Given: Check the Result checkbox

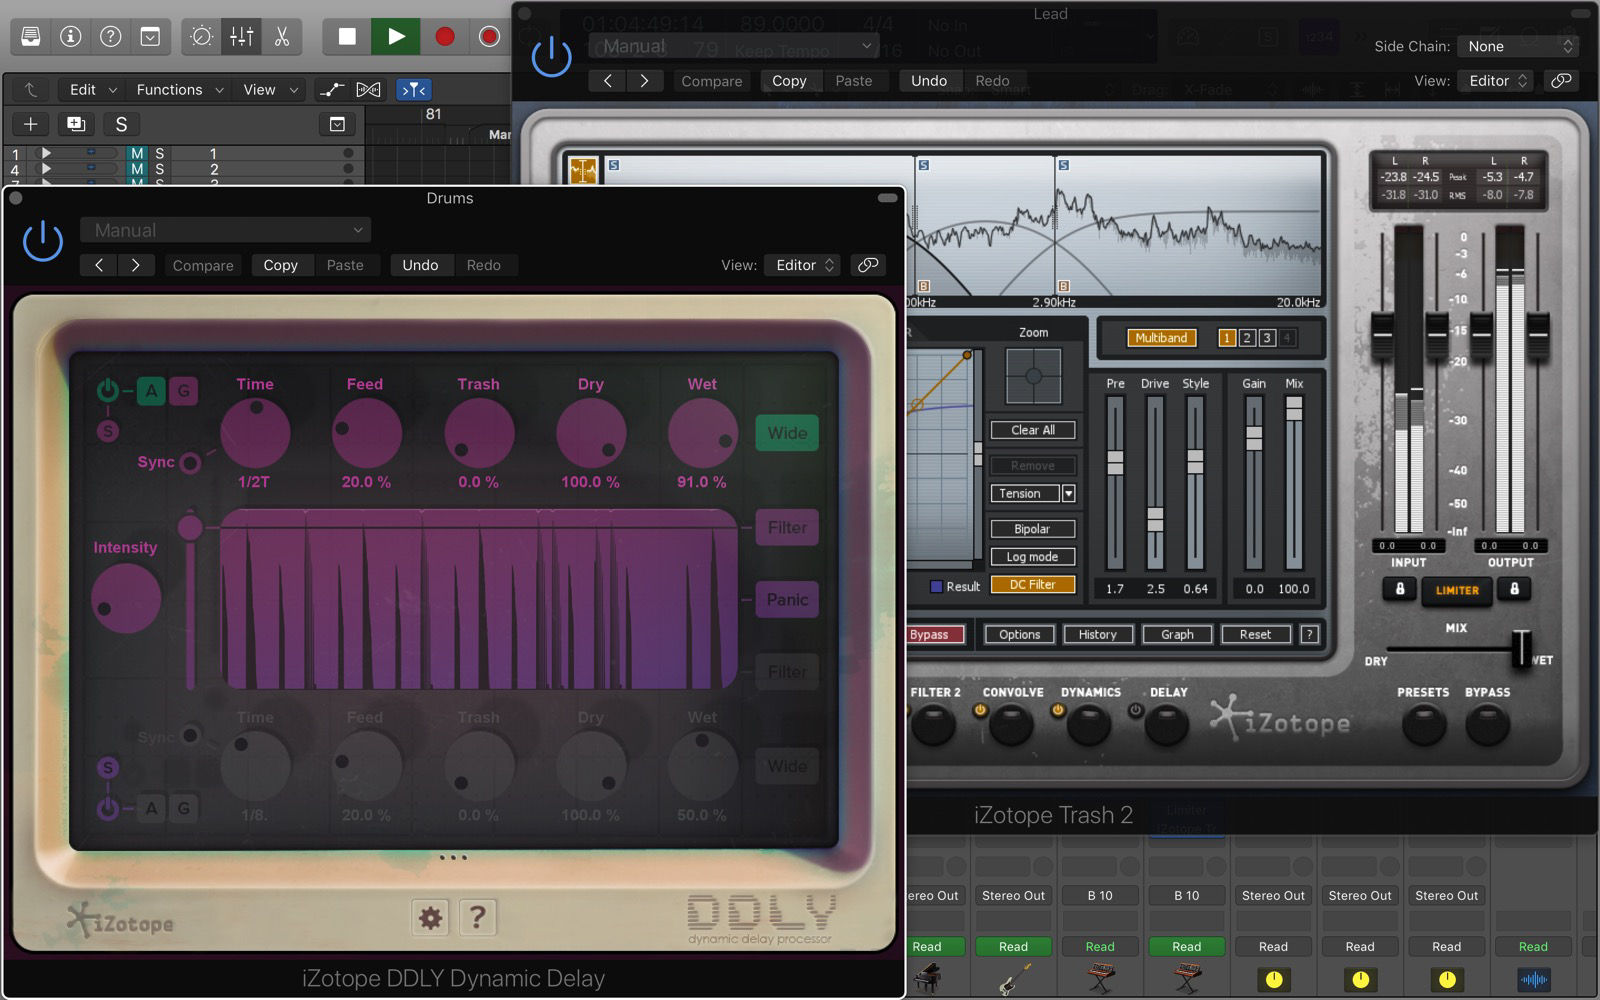Looking at the screenshot, I should (x=936, y=587).
